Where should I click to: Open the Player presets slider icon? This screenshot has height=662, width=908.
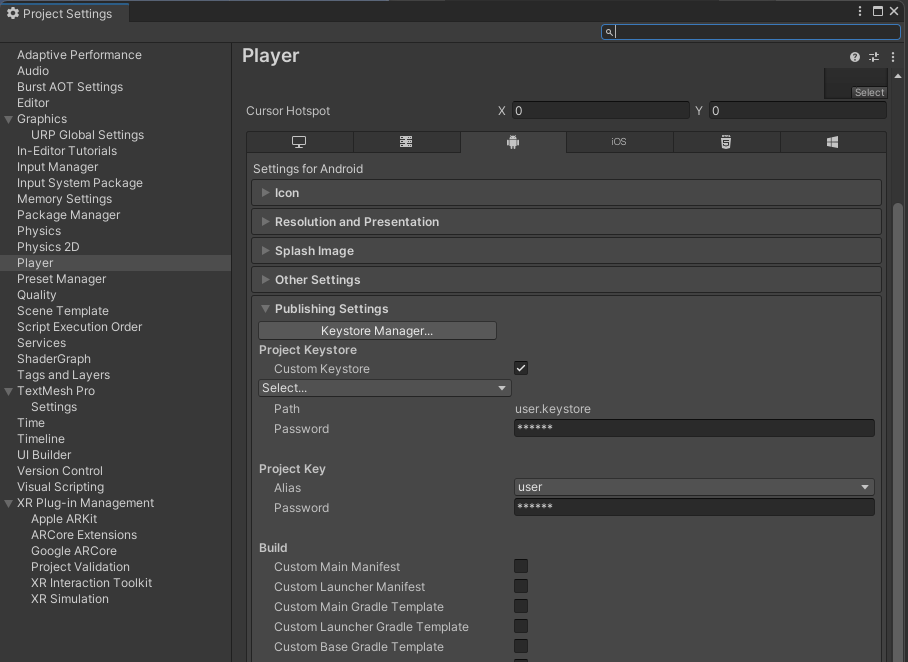tap(874, 57)
